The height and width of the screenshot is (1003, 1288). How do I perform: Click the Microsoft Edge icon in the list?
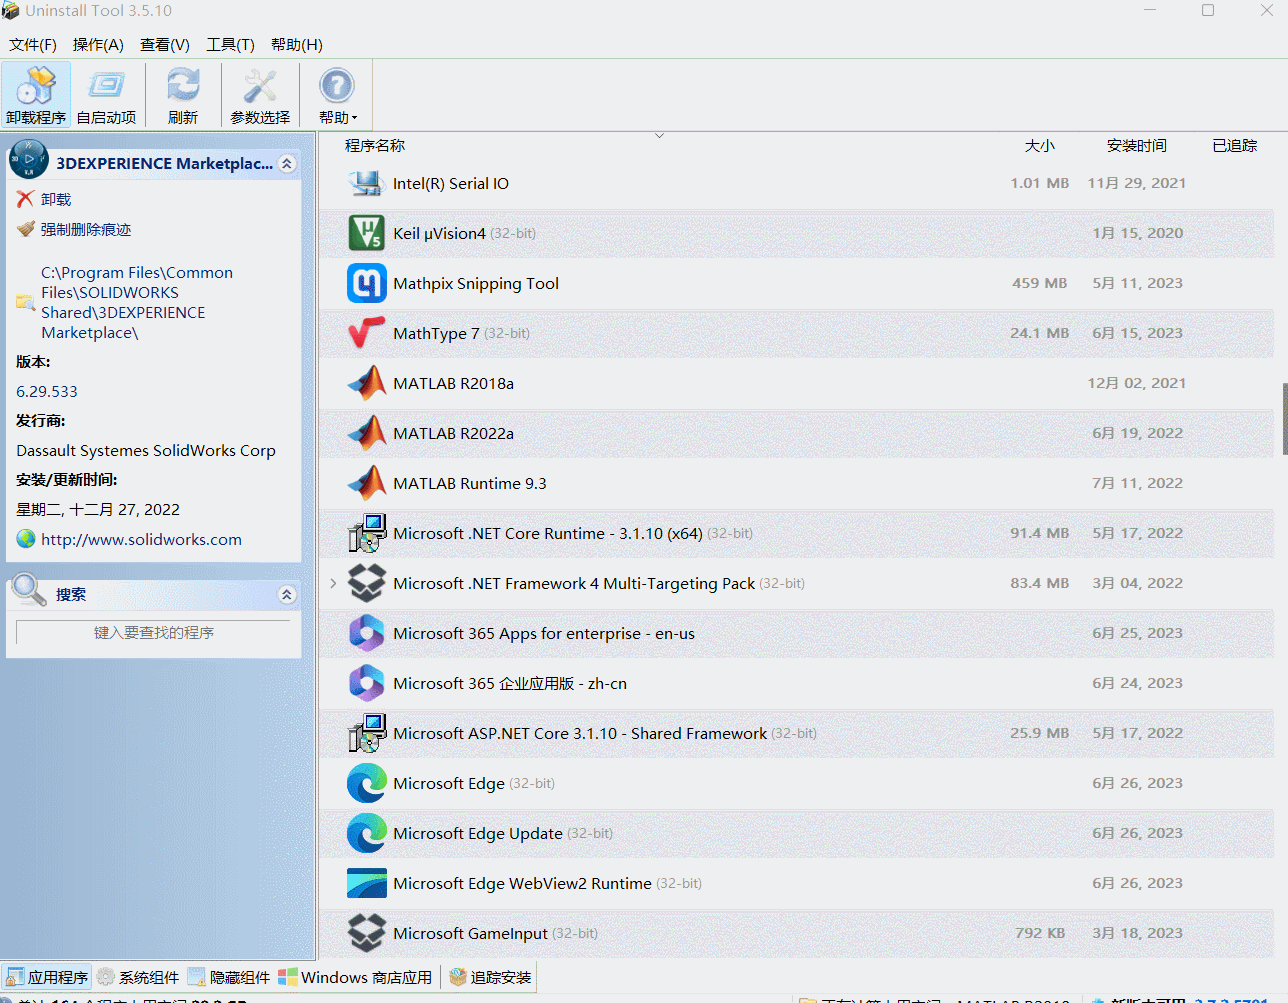tap(366, 783)
